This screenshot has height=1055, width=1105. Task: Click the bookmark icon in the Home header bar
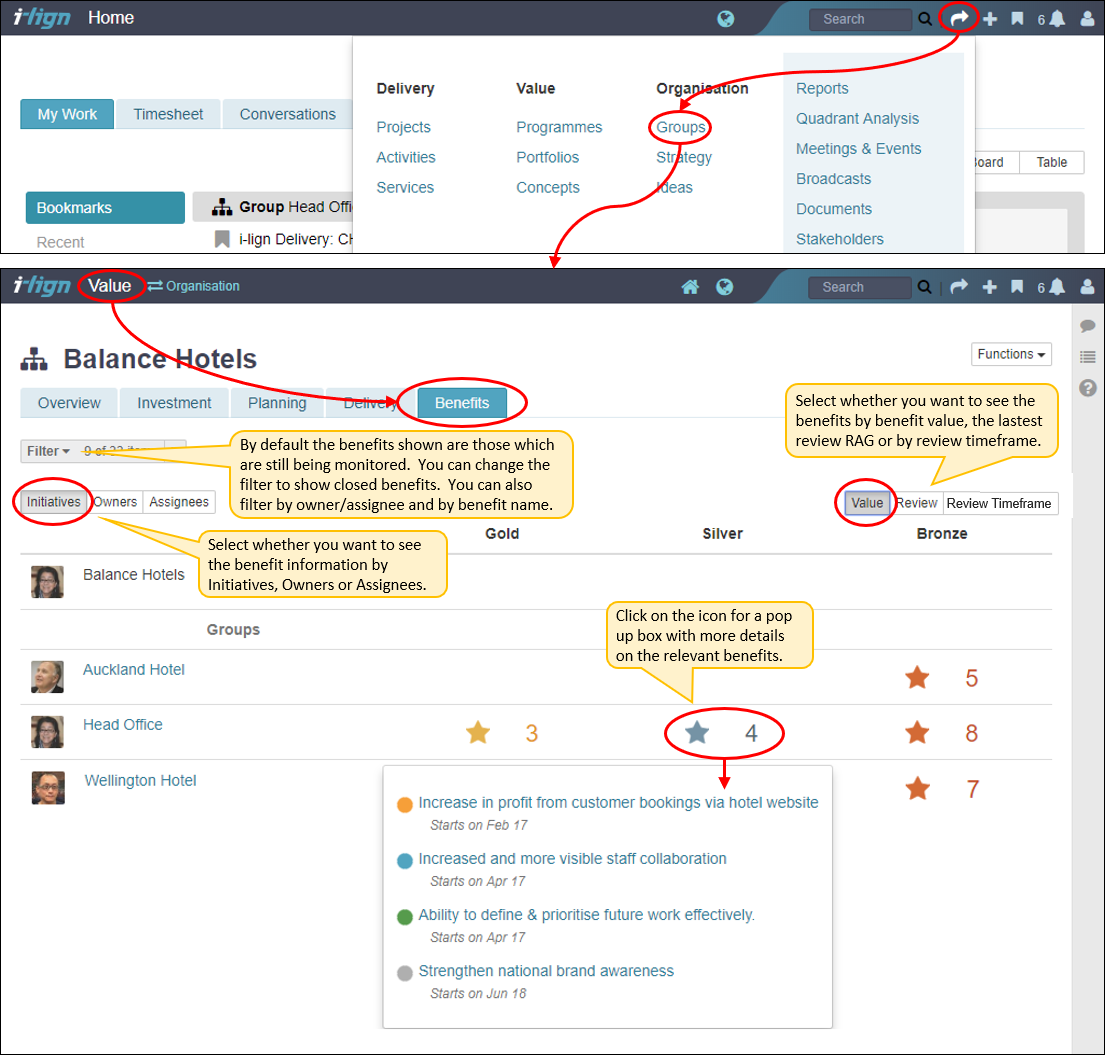pos(1017,19)
